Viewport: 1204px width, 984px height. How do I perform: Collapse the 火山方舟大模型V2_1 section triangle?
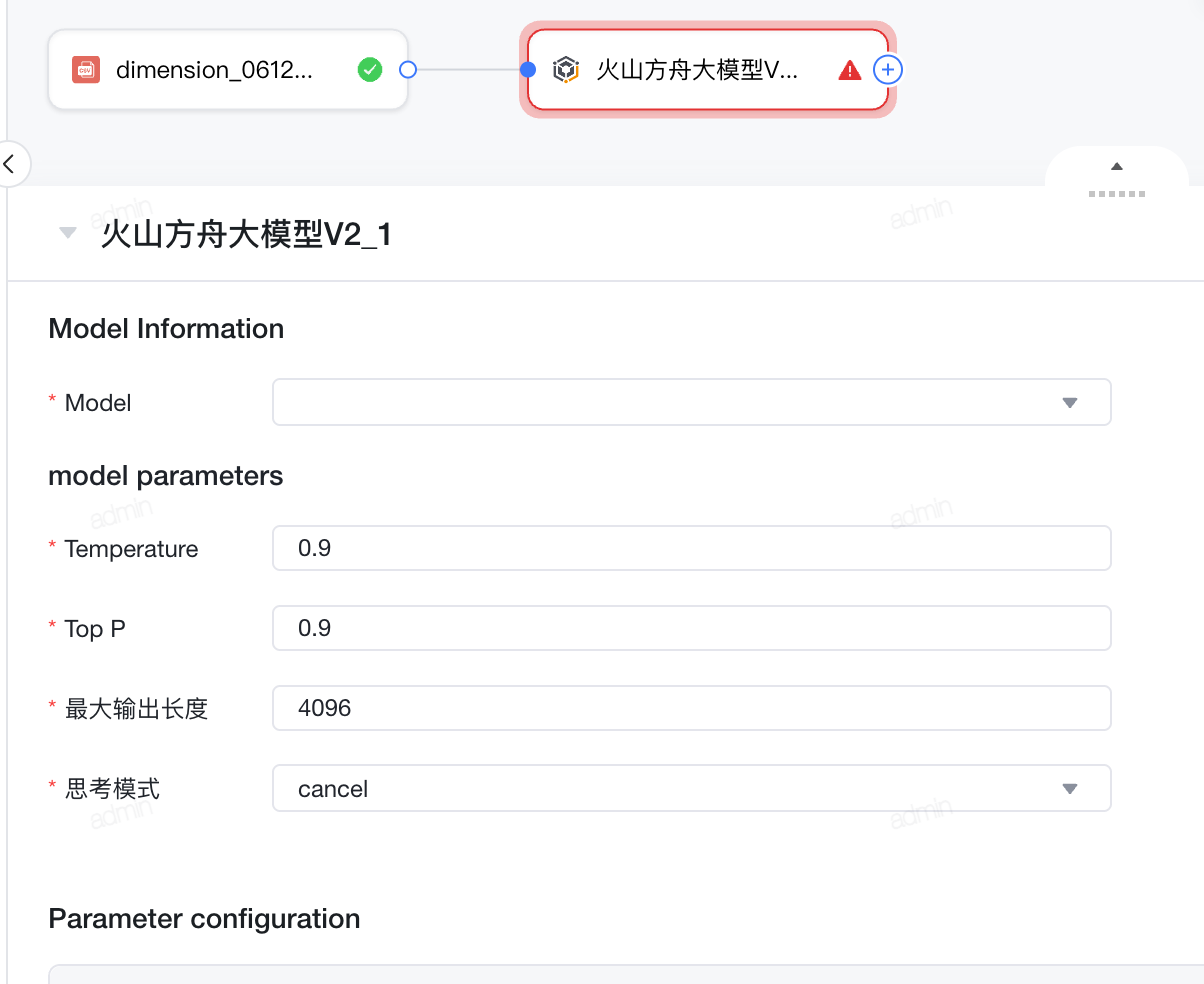pyautogui.click(x=68, y=234)
